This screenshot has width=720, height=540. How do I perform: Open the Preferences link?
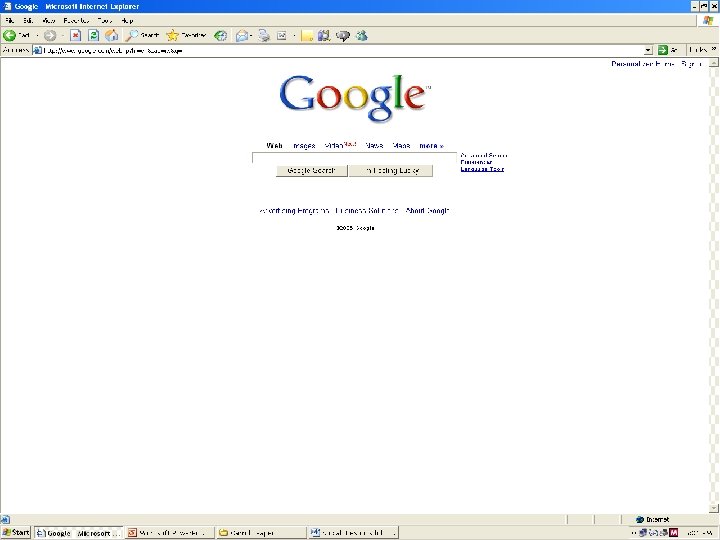click(x=476, y=162)
